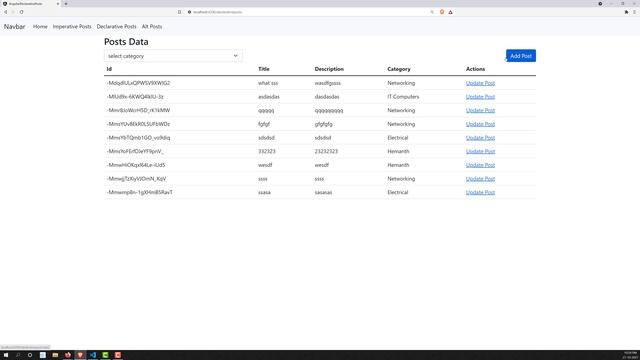Screen dimensions: 640x360
Task: Click the 'IT Computers' category cell
Action: point(403,97)
